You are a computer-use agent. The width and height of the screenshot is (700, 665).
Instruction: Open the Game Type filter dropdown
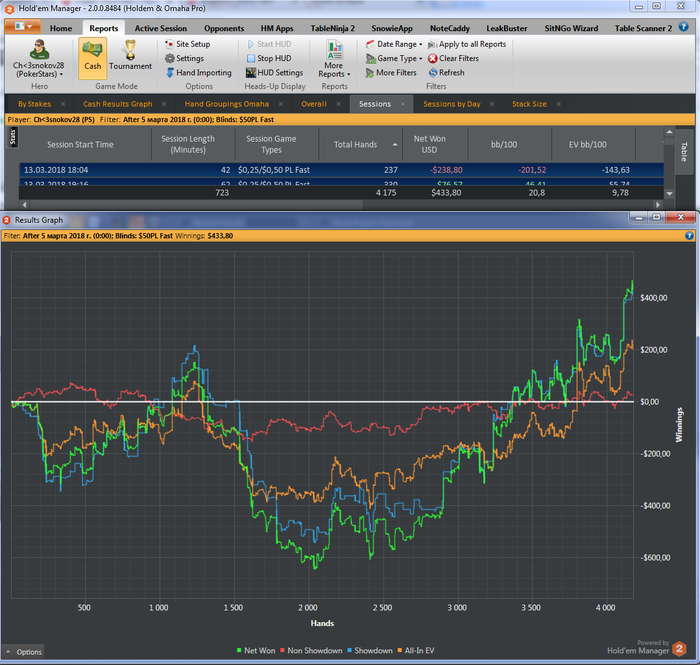pos(394,58)
